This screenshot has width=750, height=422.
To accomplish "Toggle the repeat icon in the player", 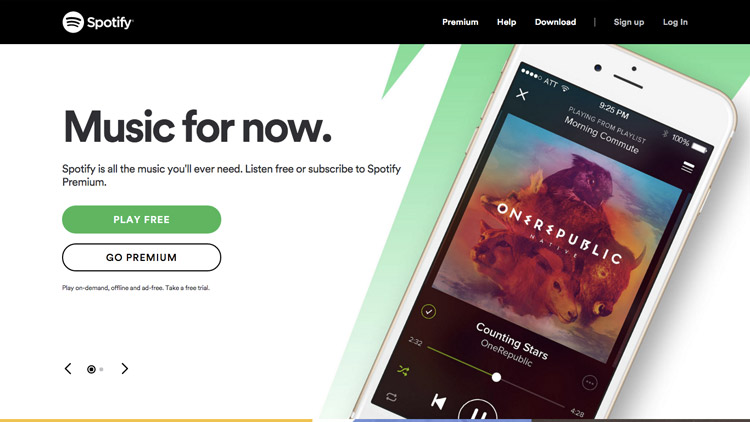I will pyautogui.click(x=391, y=397).
